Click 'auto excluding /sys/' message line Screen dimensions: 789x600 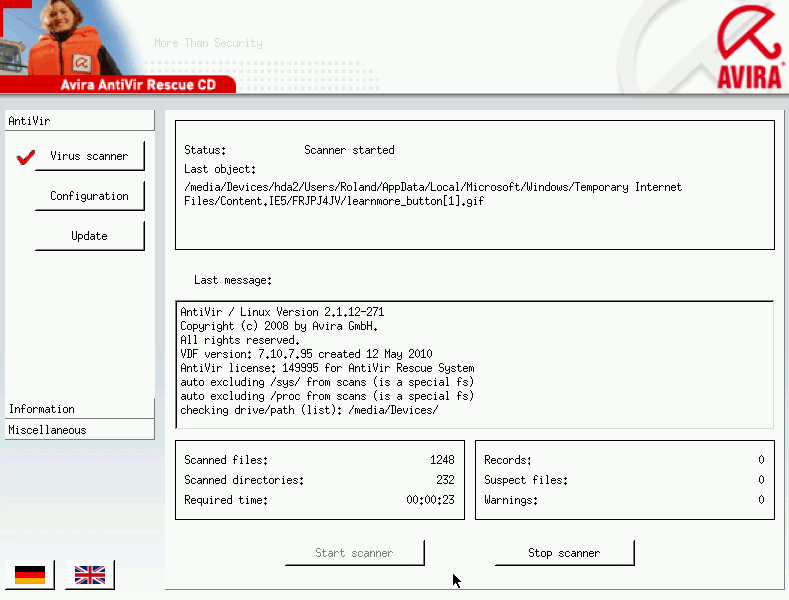point(327,382)
